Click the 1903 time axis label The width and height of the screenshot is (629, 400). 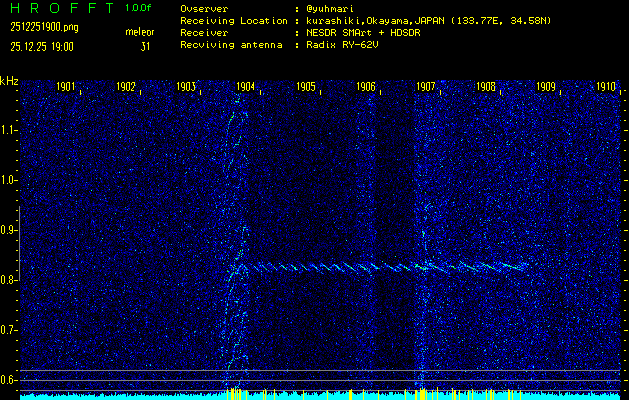tap(186, 87)
